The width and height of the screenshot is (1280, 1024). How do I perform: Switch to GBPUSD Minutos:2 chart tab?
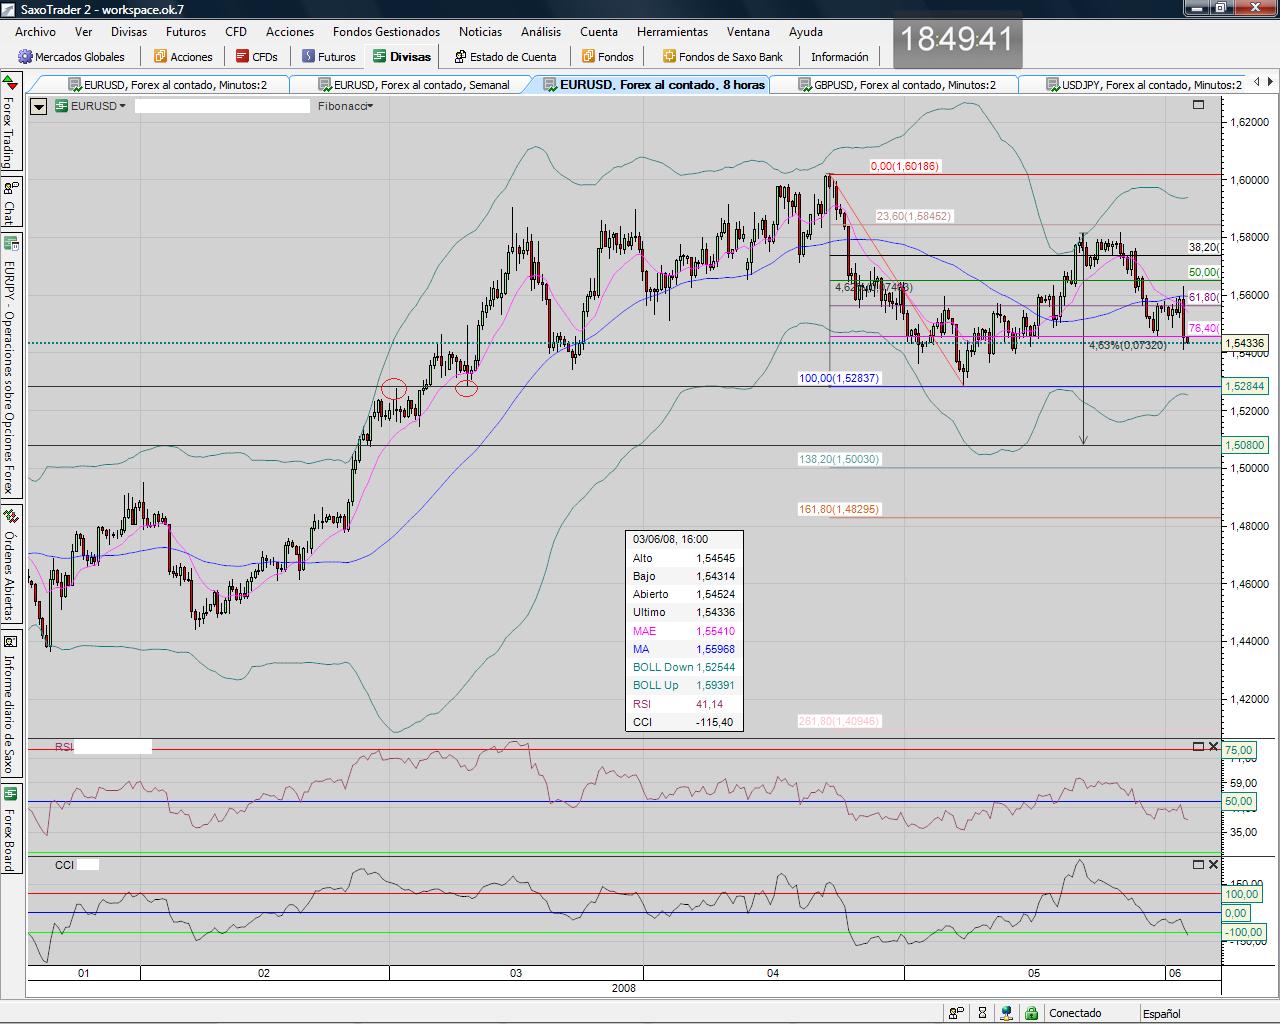click(904, 85)
